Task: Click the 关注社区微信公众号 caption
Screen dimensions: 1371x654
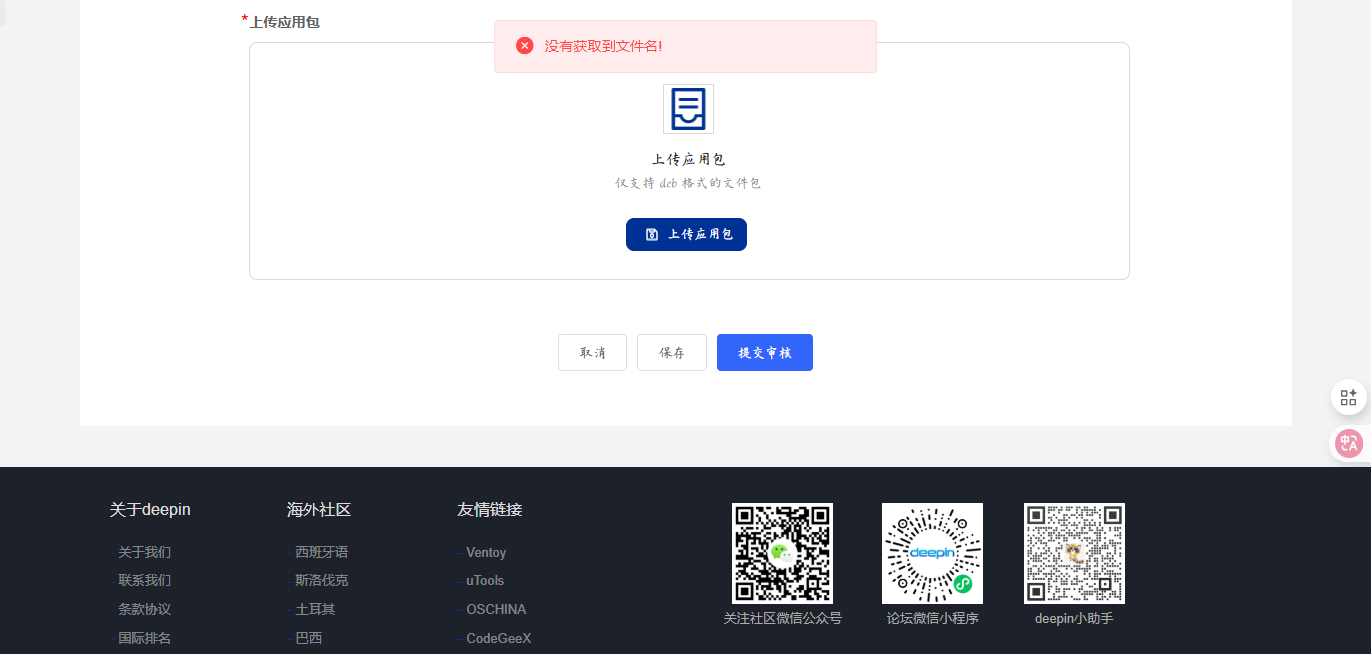Action: 783,618
